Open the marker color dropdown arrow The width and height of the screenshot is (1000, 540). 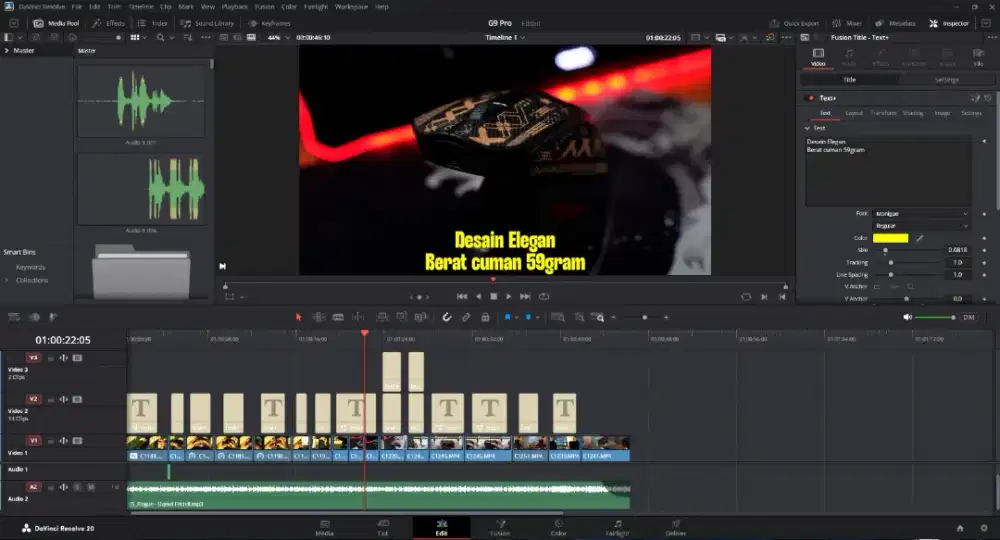537,317
